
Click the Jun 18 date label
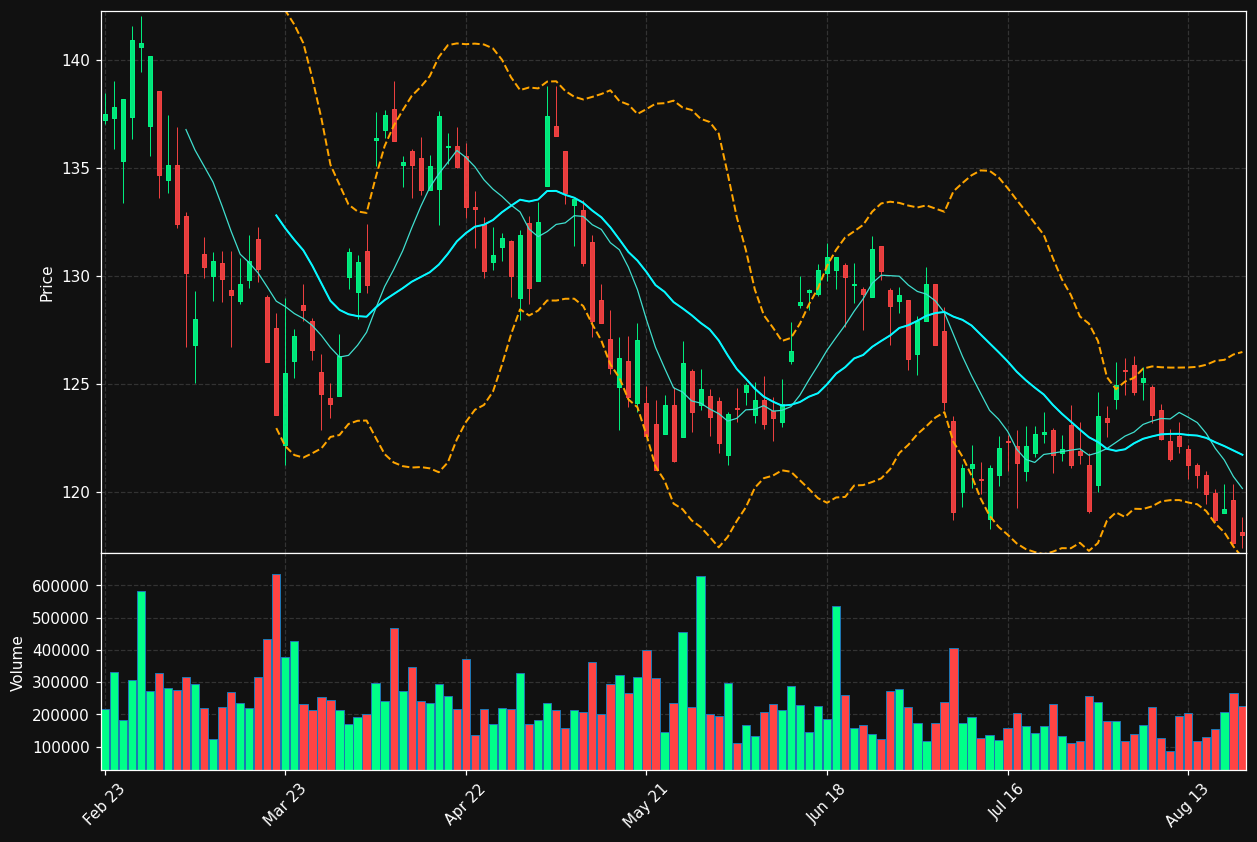tap(826, 804)
